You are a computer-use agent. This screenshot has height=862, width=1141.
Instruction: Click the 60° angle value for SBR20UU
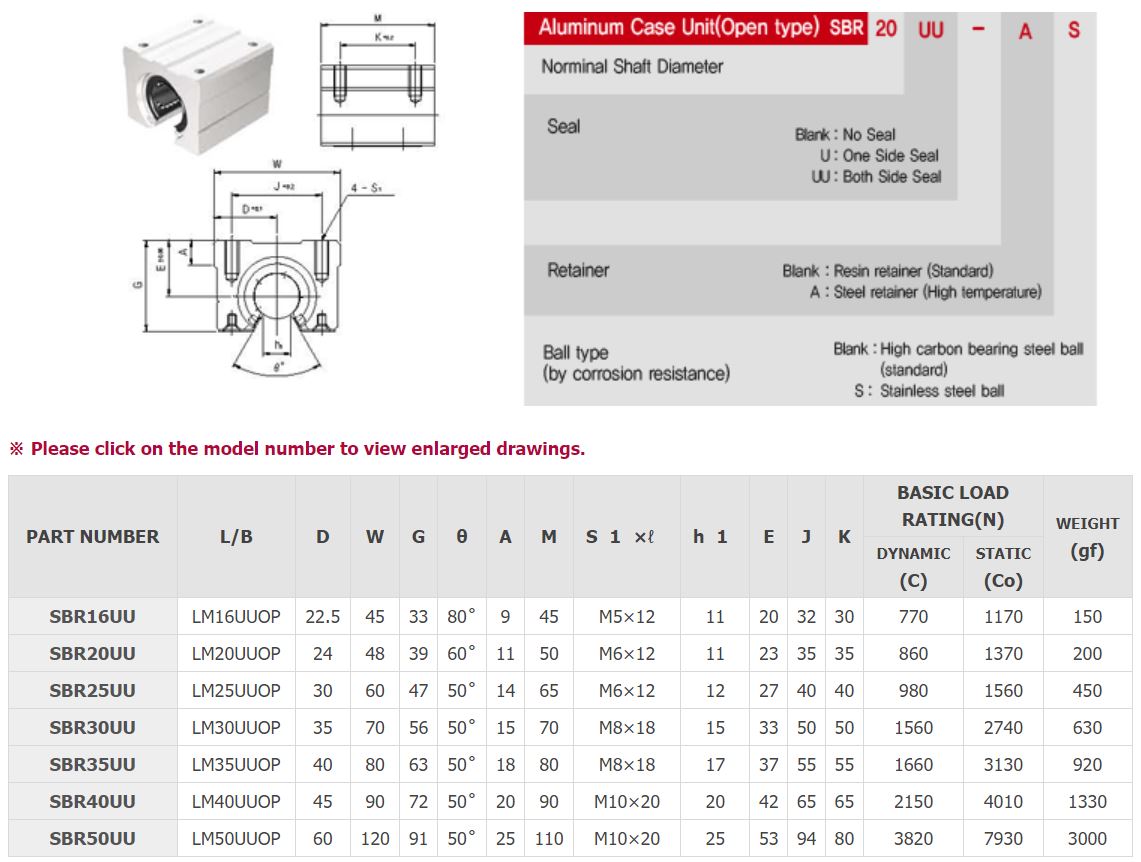461,654
